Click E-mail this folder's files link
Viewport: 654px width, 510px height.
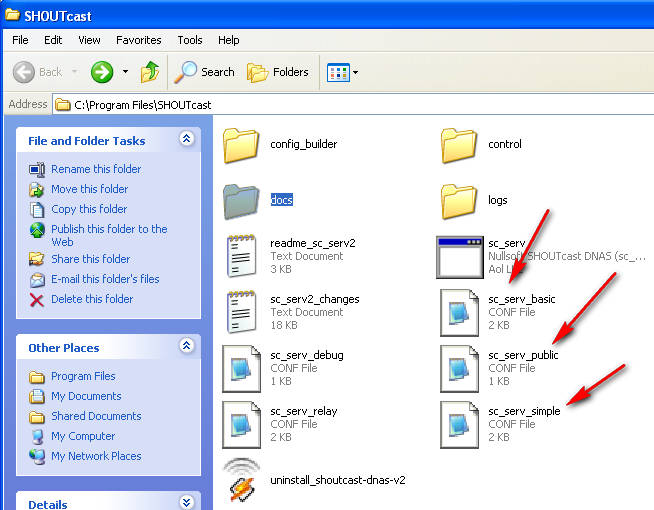click(x=105, y=279)
